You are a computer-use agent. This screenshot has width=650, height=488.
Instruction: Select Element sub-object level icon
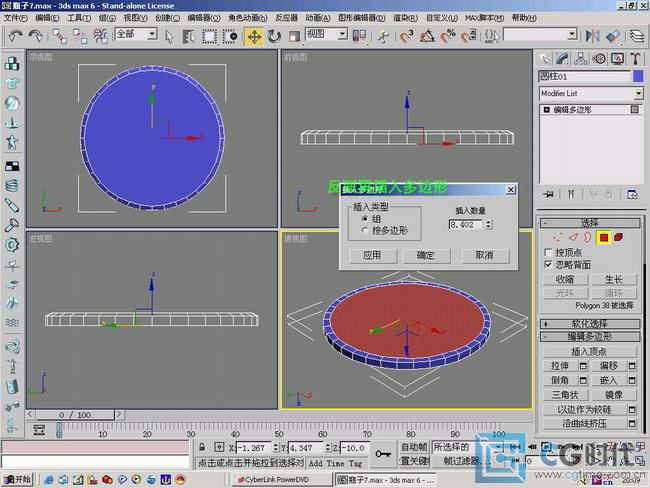click(618, 237)
